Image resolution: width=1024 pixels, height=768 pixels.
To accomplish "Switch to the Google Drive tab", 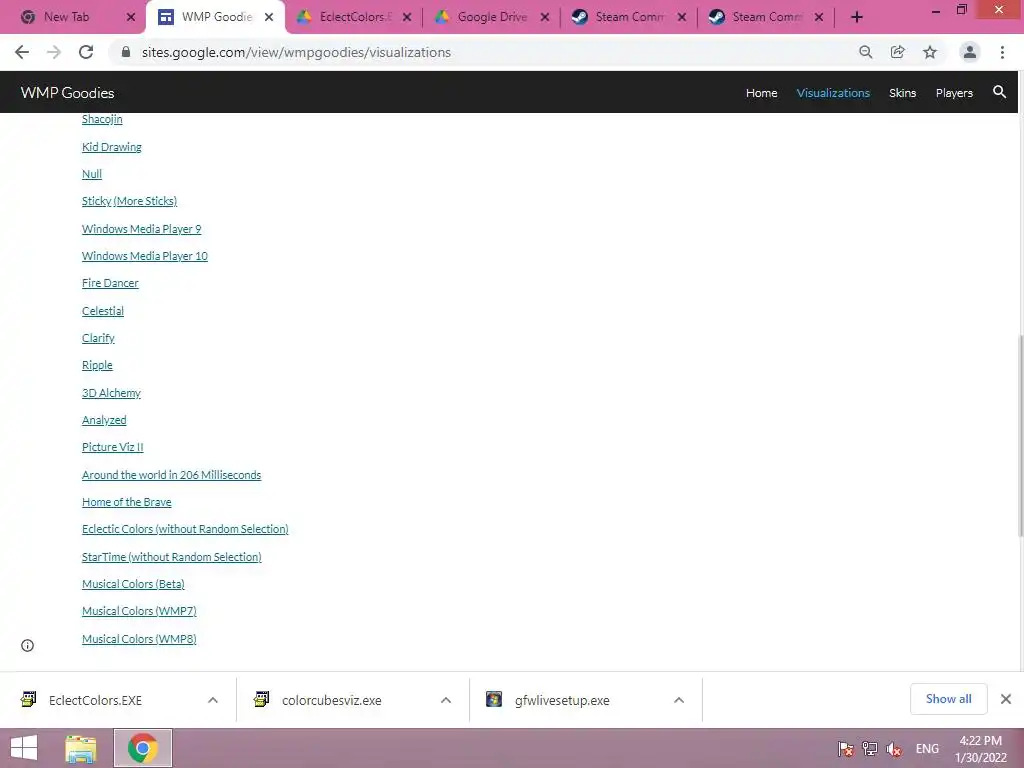I will 491,17.
